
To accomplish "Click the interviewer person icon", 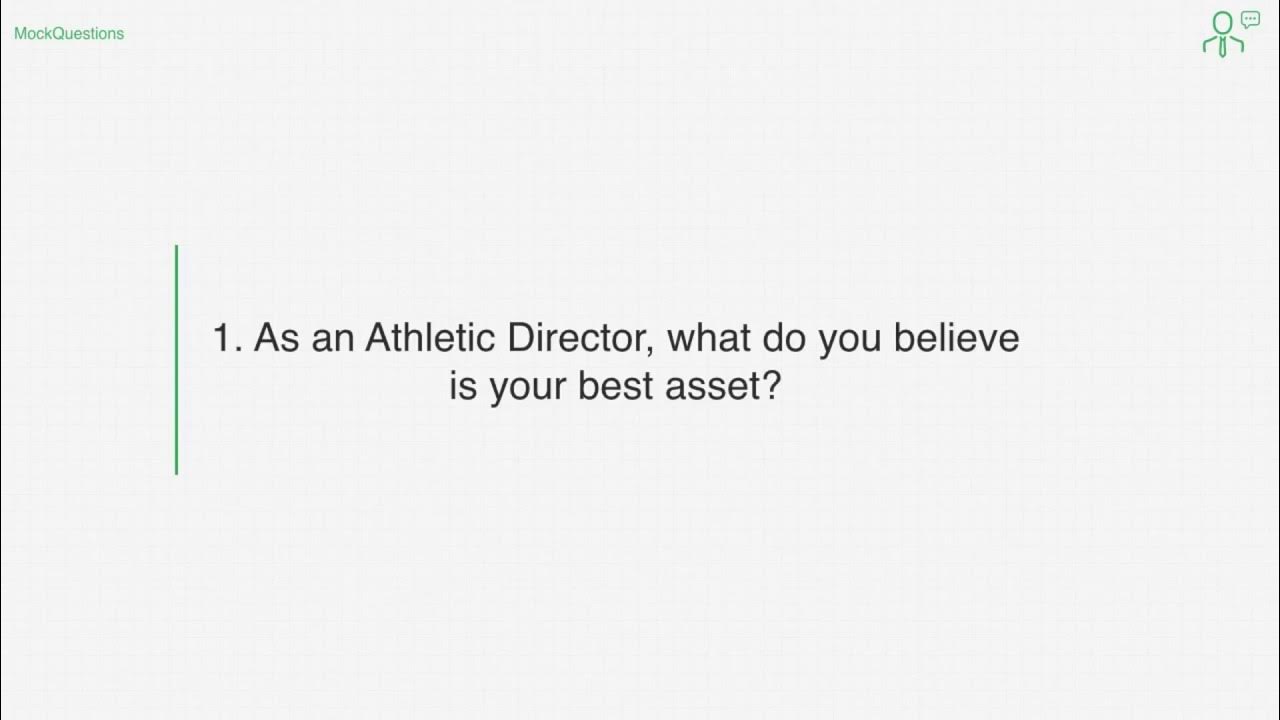I will [x=1222, y=35].
